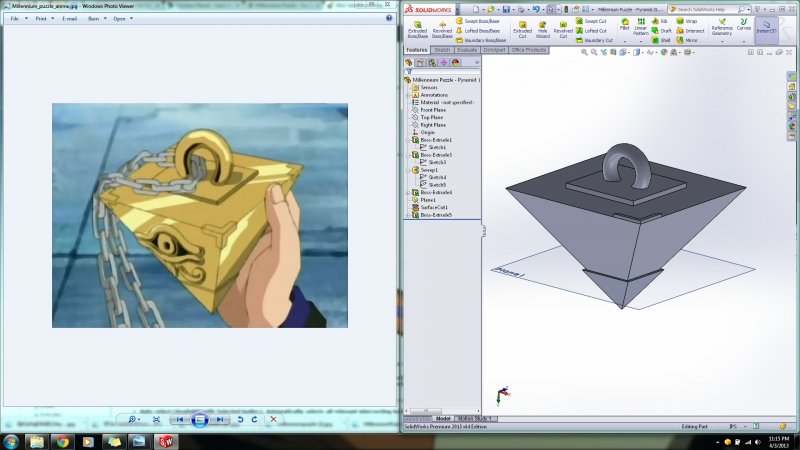The image size is (800, 450).
Task: Open the Windows Start menu
Action: pyautogui.click(x=11, y=441)
